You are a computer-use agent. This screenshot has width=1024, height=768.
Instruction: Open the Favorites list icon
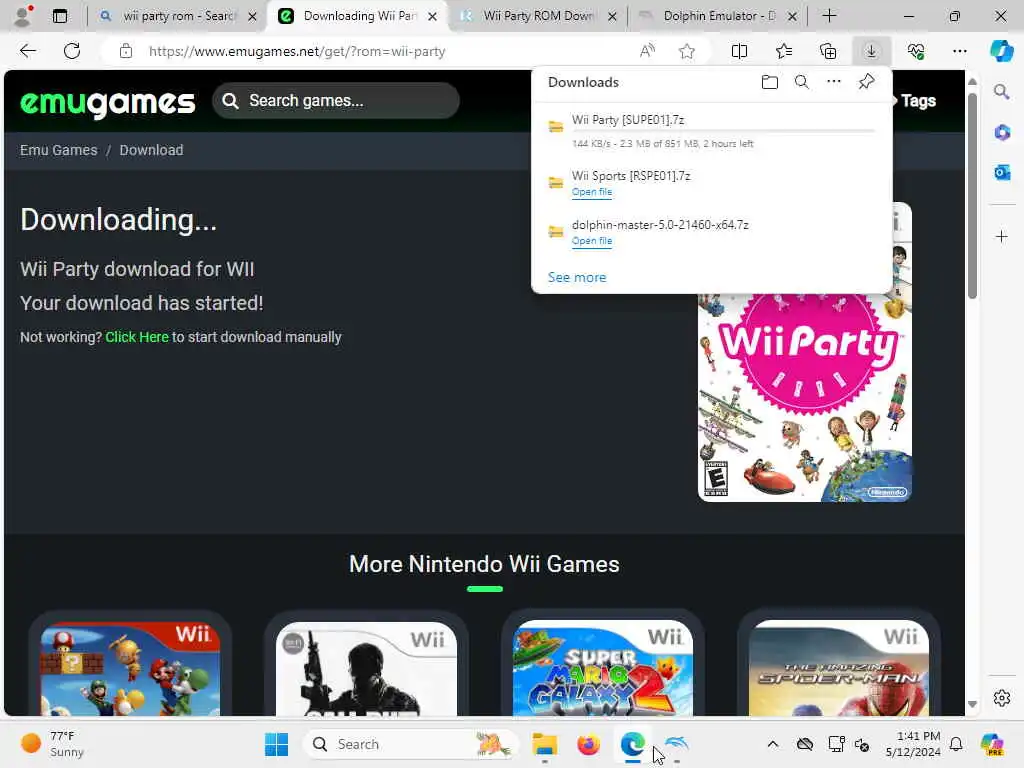784,51
